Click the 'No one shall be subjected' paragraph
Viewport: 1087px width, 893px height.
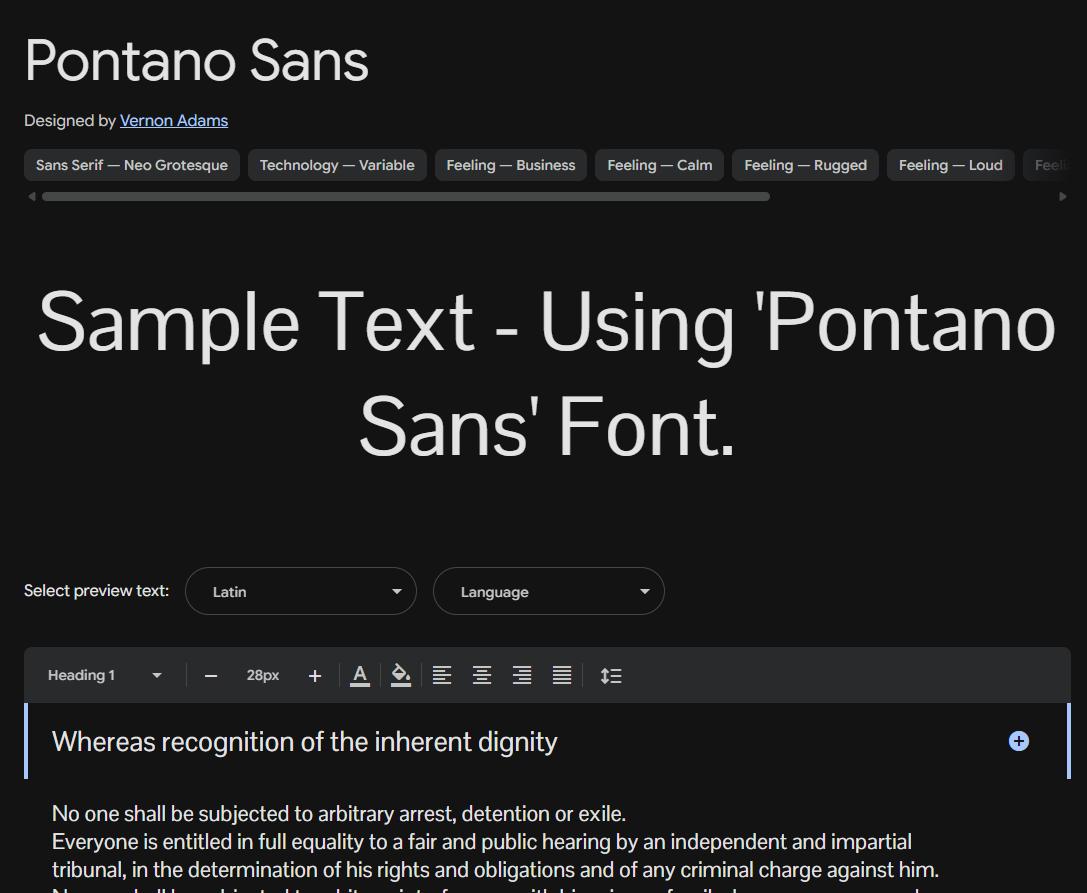[x=339, y=813]
